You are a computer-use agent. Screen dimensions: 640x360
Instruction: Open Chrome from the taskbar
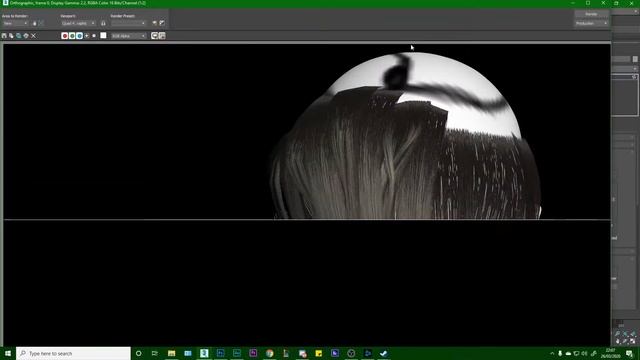(x=269, y=353)
